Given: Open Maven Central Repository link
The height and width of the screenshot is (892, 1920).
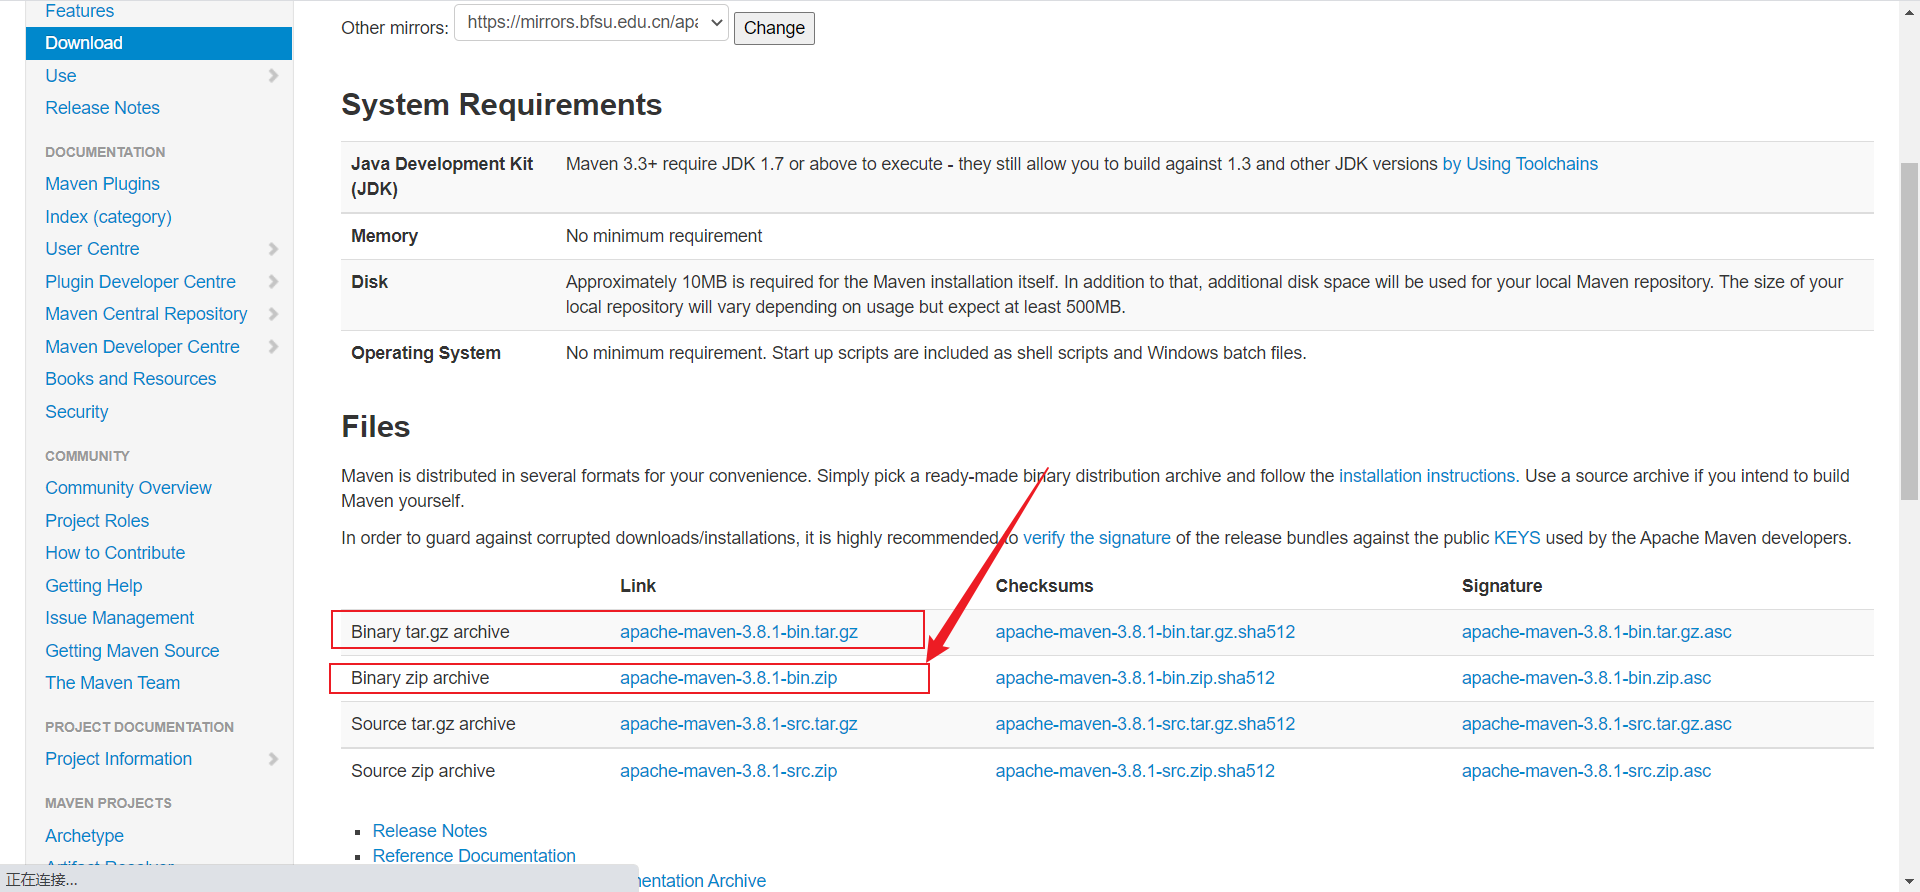Looking at the screenshot, I should [146, 314].
